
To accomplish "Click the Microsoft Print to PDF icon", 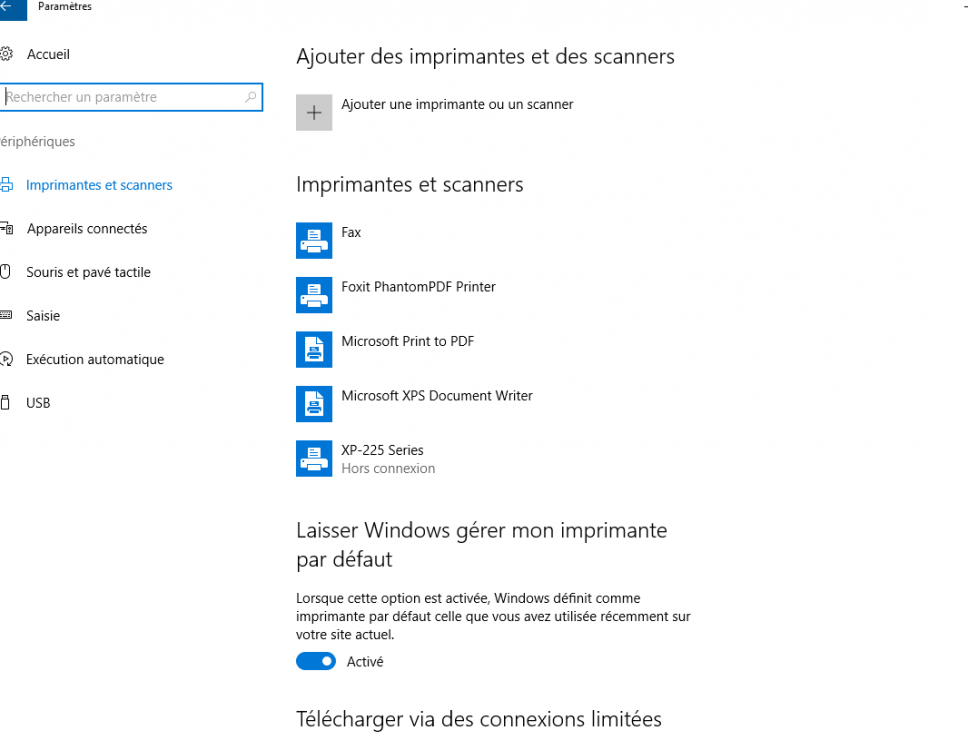I will pyautogui.click(x=314, y=349).
